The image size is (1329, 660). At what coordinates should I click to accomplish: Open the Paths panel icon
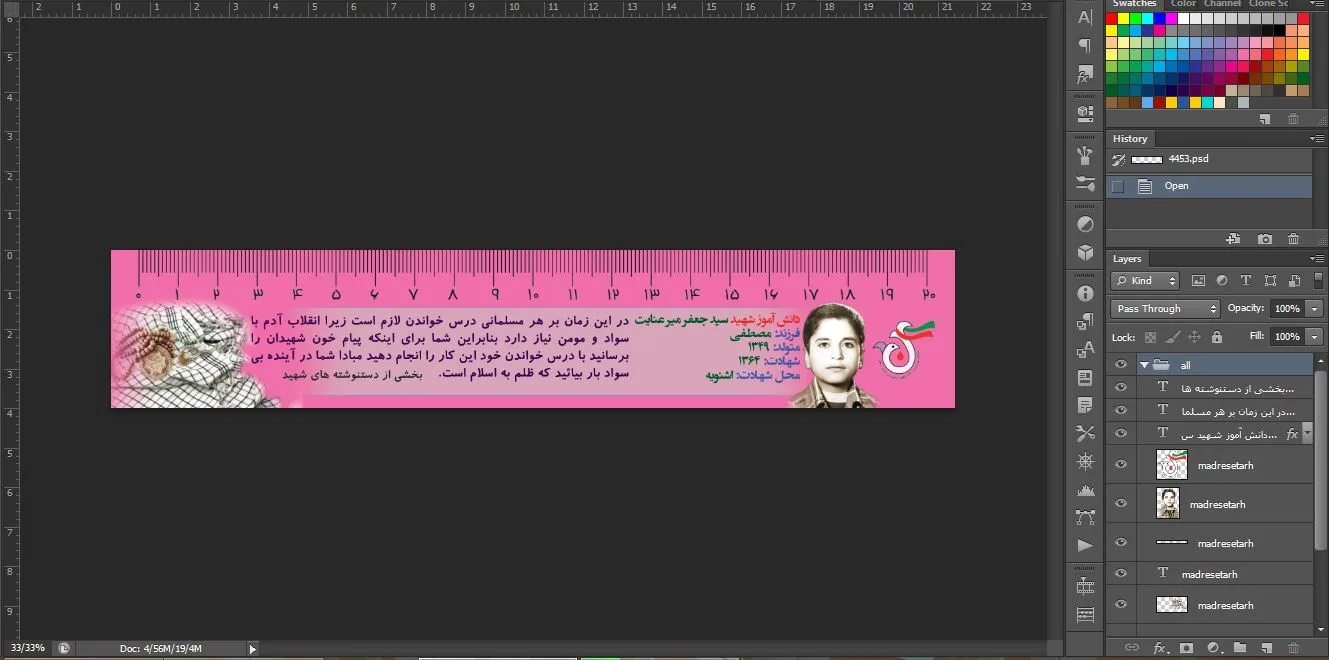coord(1085,517)
